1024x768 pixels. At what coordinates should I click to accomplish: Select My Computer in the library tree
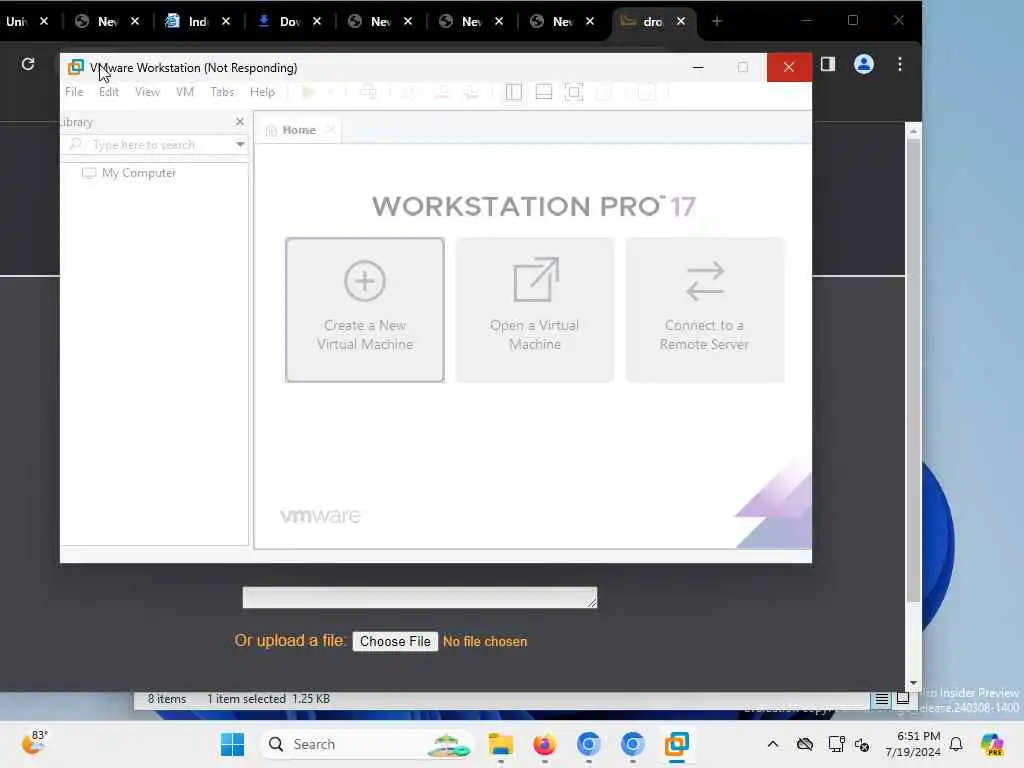[x=129, y=173]
